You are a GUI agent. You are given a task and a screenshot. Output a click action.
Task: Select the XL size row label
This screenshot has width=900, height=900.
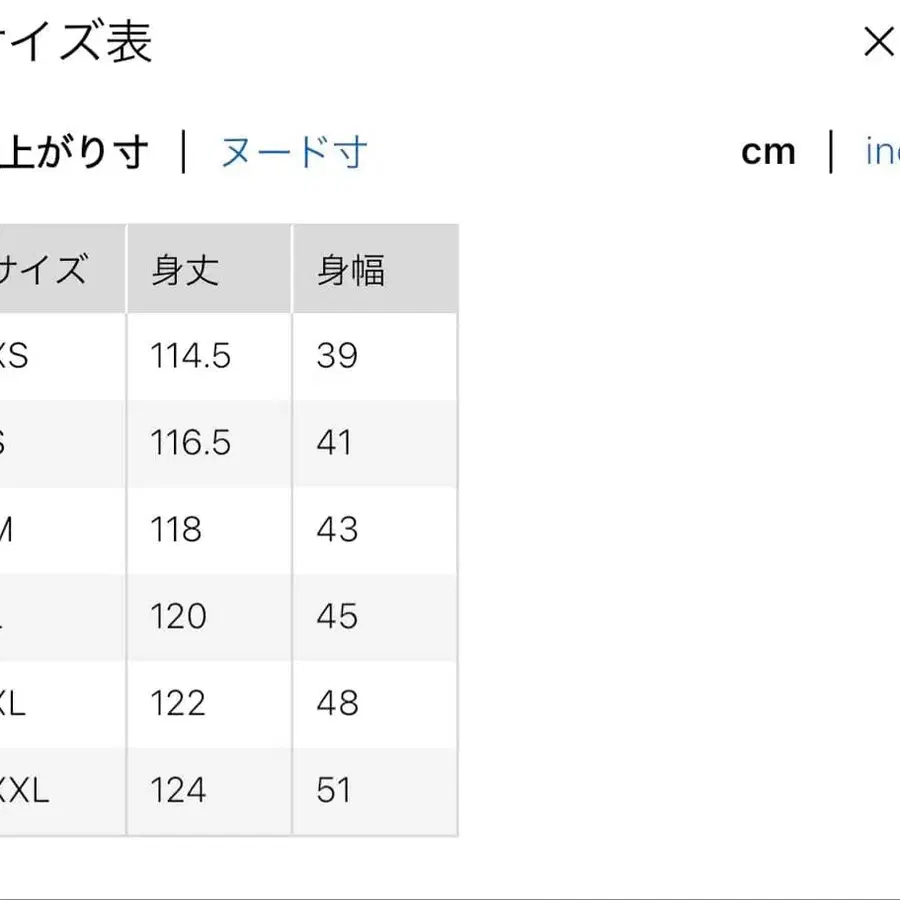click(18, 704)
